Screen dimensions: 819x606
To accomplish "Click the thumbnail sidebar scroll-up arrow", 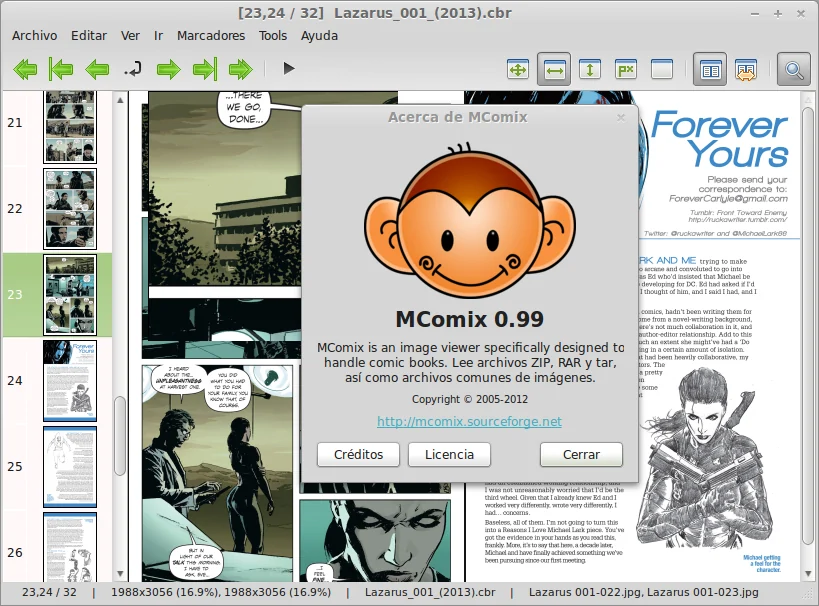I will pyautogui.click(x=120, y=99).
